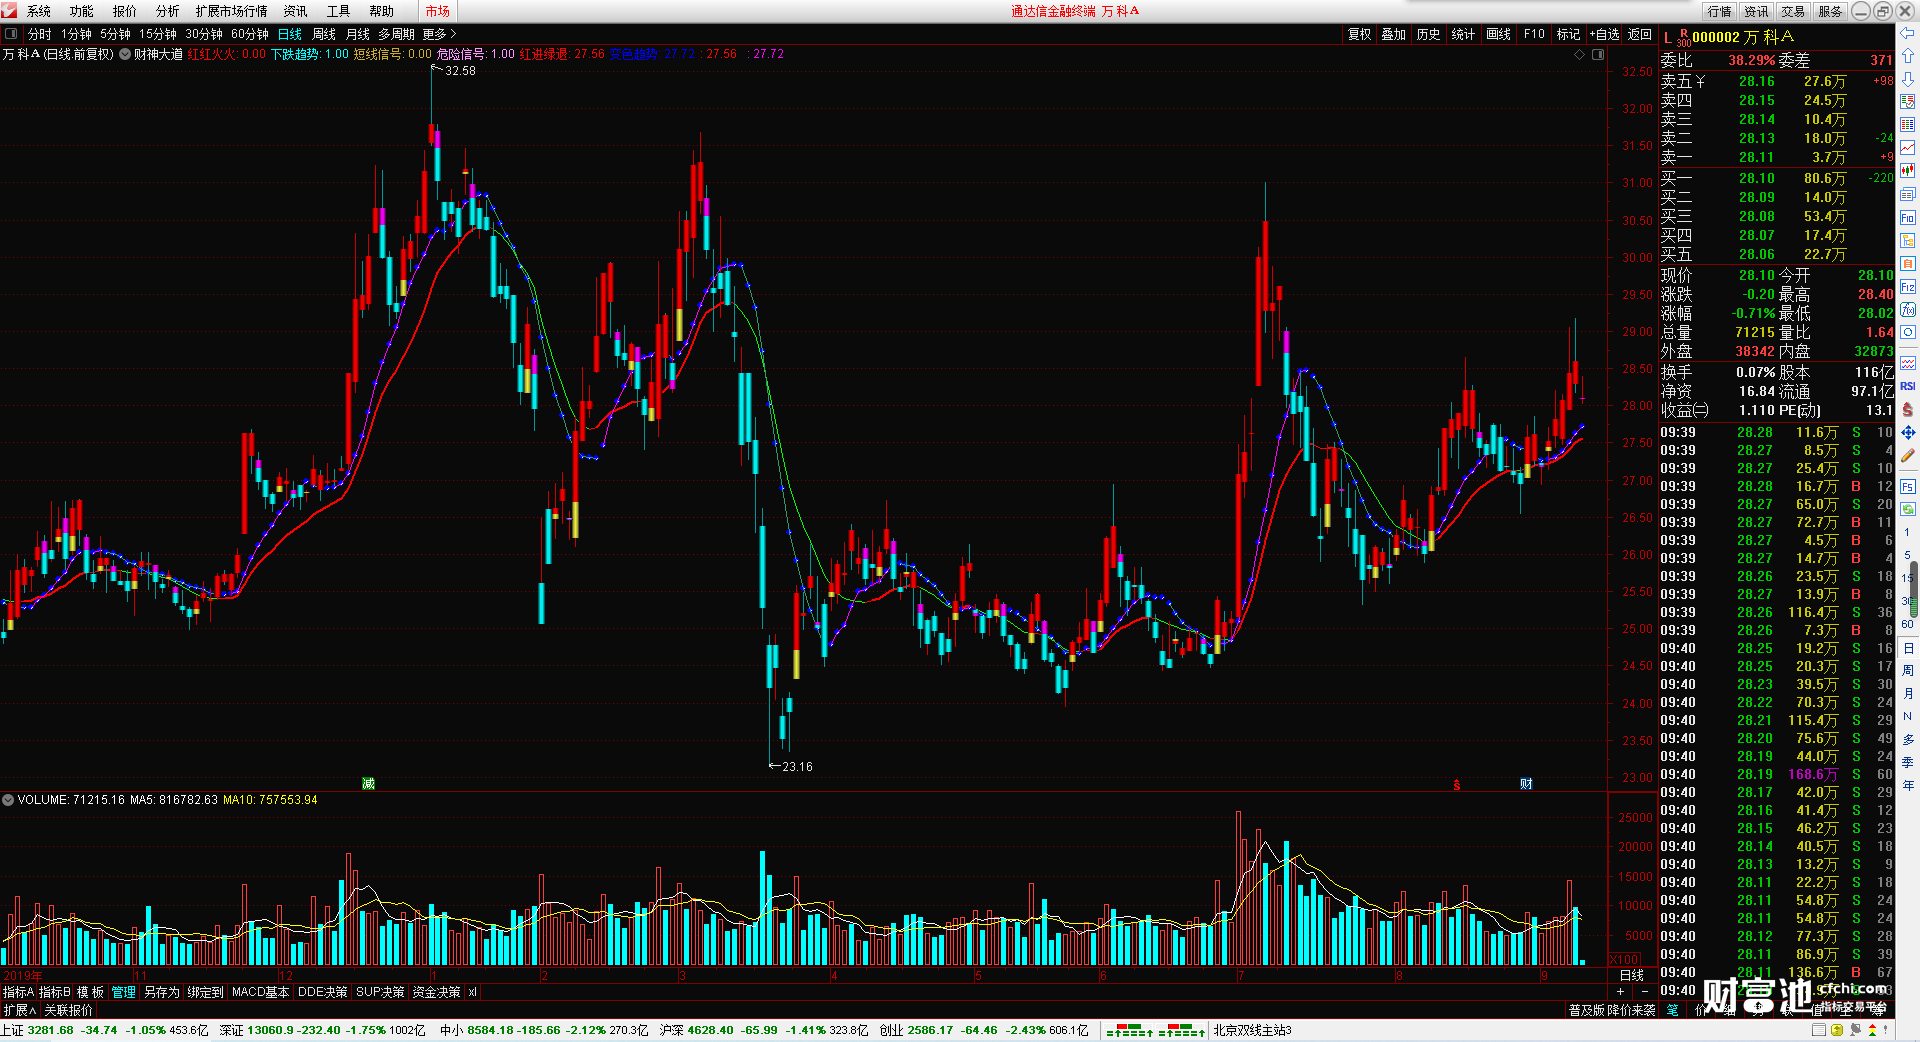Screen dimensions: 1920x1042
Task: Switch to the 指标A tab
Action: 18,992
